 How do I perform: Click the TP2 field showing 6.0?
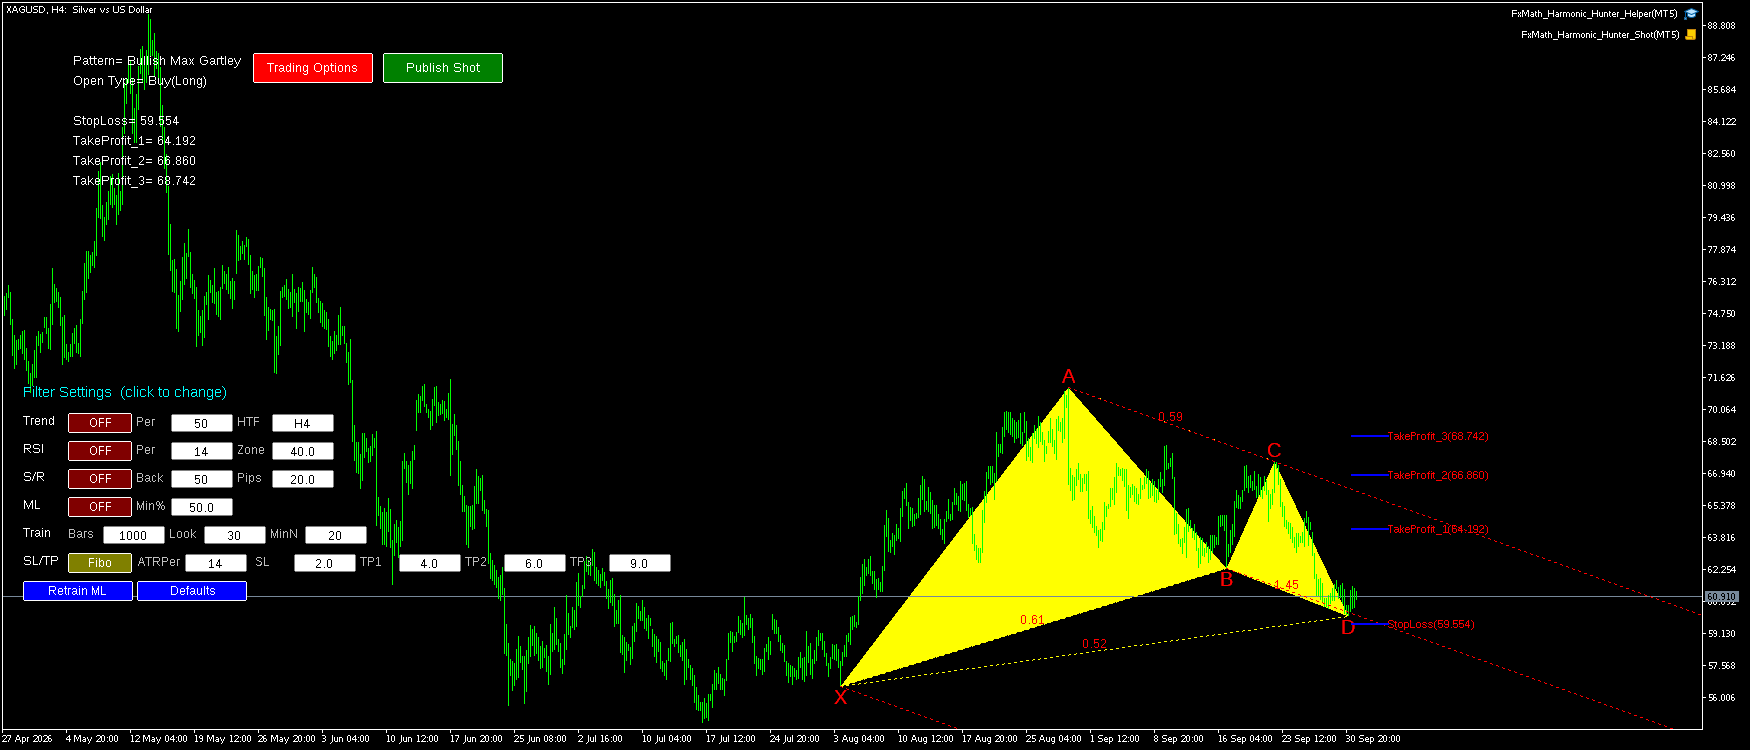click(x=534, y=563)
